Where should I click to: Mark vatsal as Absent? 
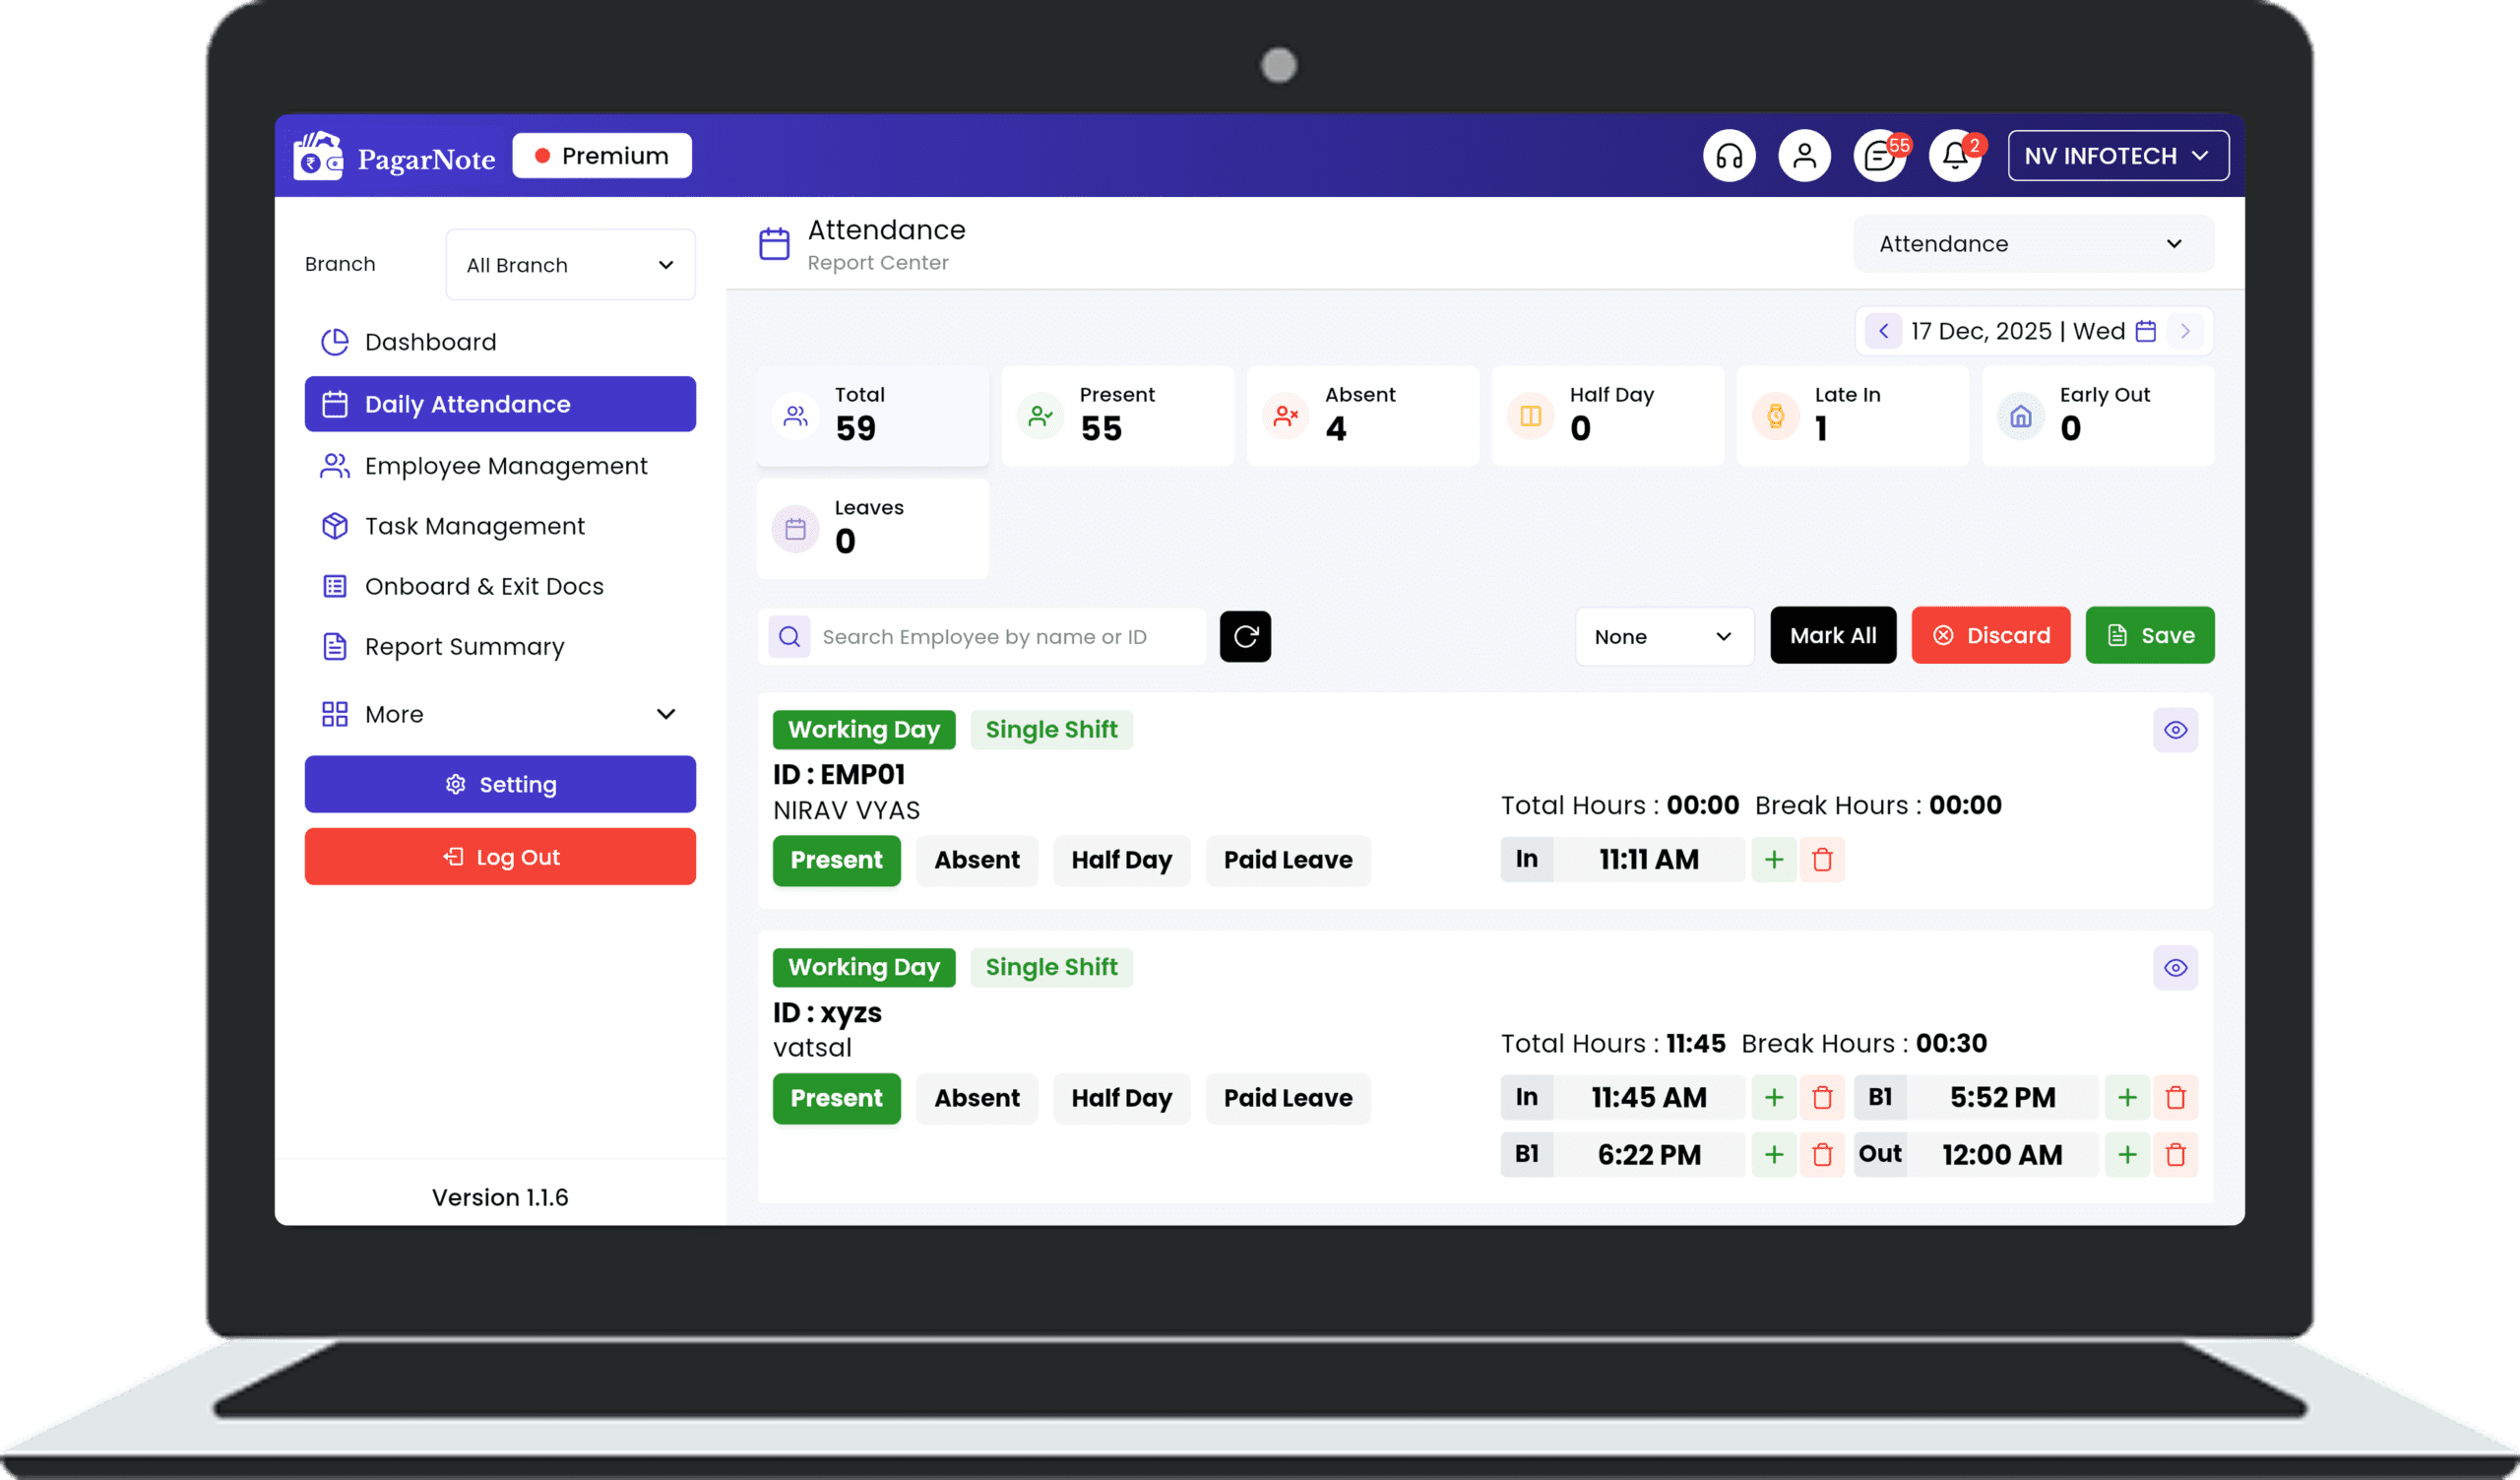(x=977, y=1098)
